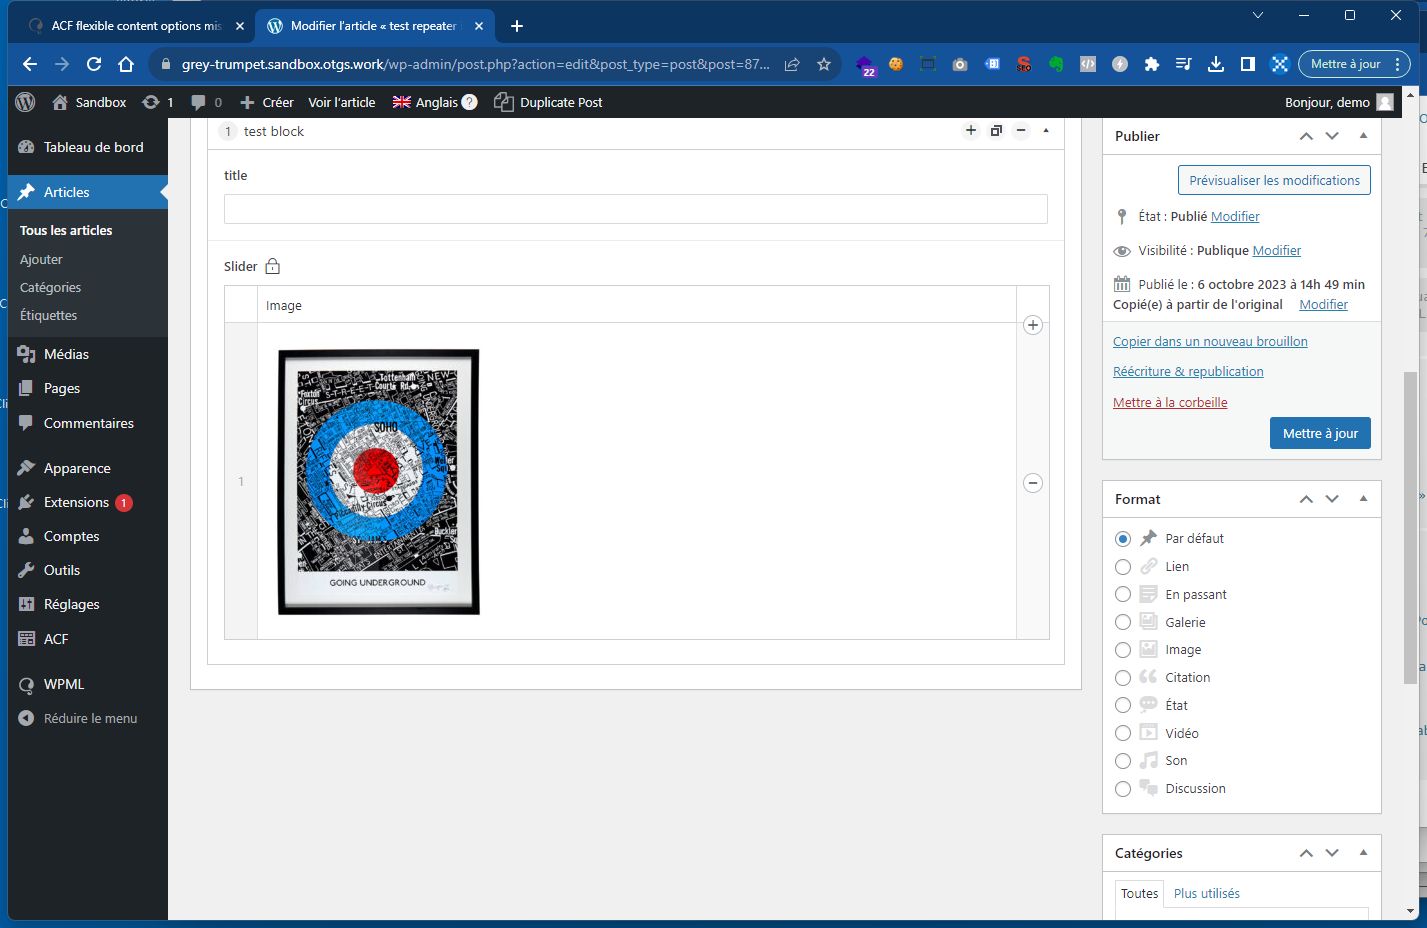
Task: Modify Copié(e) à partir de l'original link
Action: click(1323, 304)
